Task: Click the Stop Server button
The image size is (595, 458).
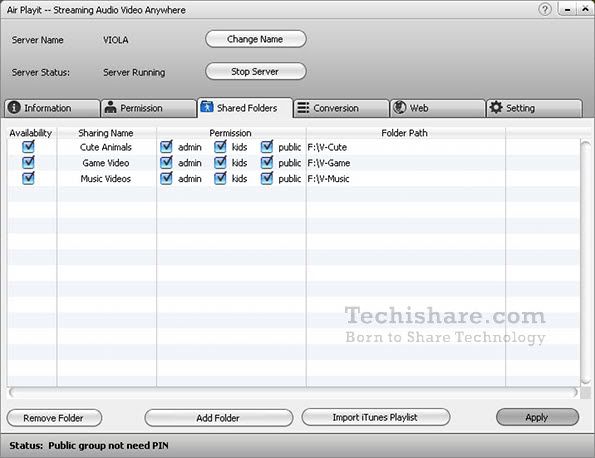Action: pos(255,71)
